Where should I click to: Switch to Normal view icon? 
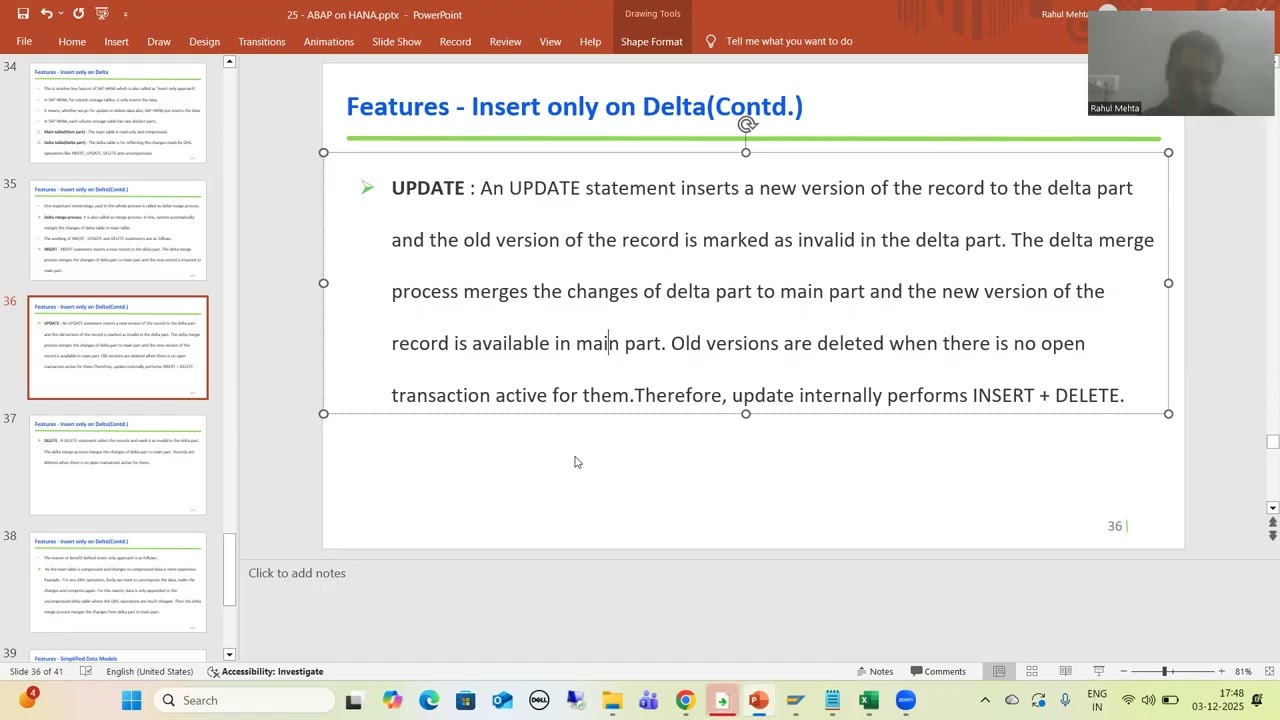pos(999,671)
